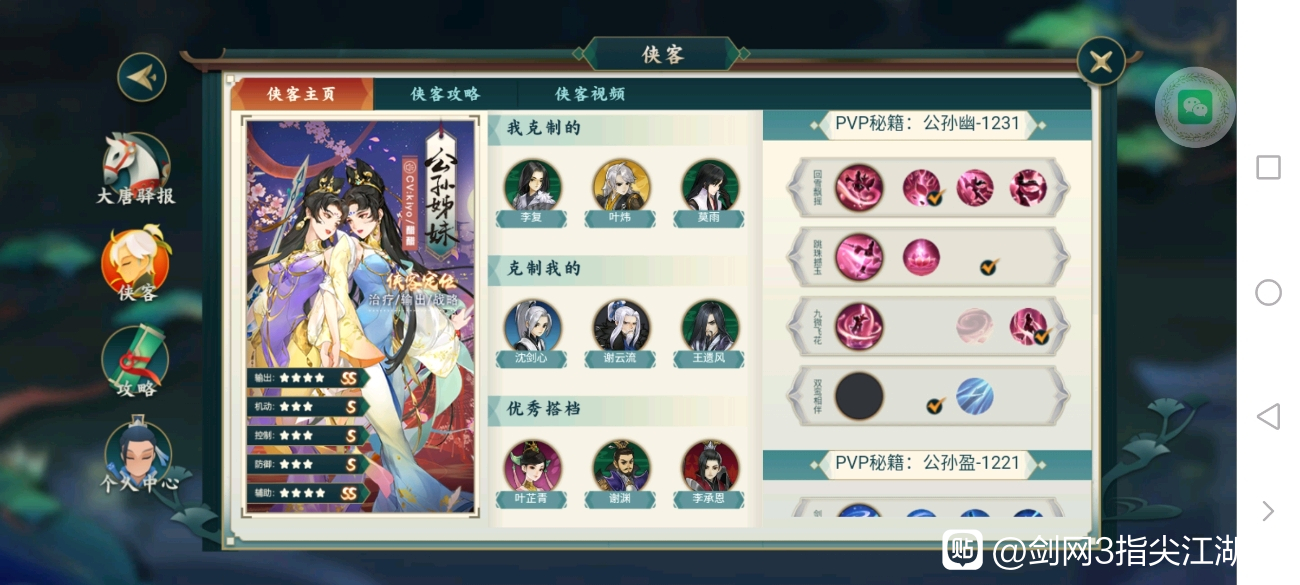Open the green WeChat floating icon
1300x585 pixels.
pos(1194,107)
